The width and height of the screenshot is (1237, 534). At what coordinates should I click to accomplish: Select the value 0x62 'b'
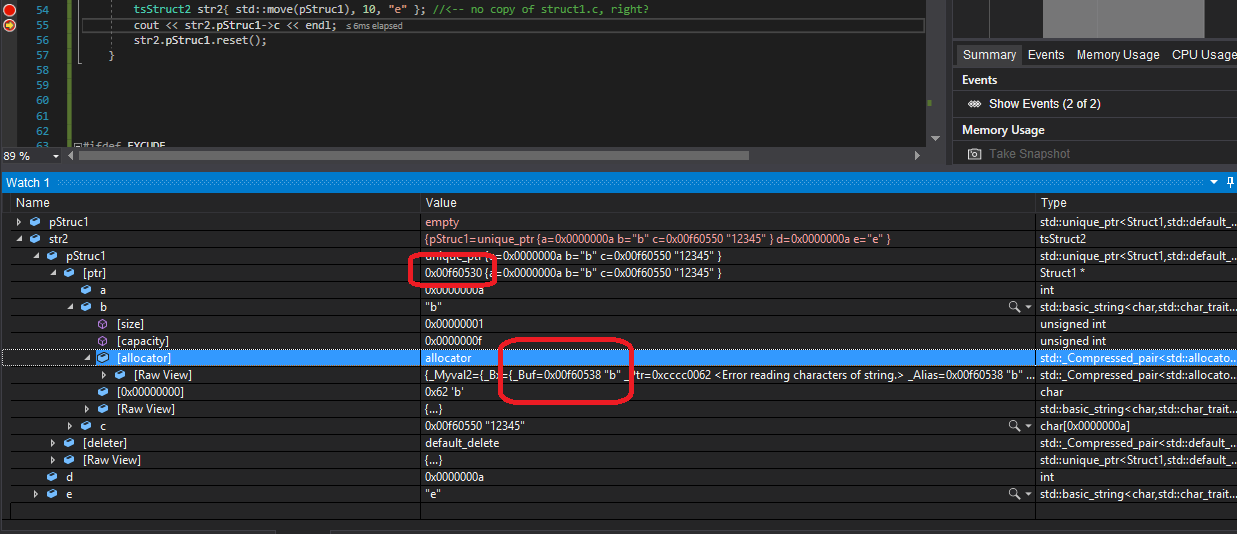(444, 392)
